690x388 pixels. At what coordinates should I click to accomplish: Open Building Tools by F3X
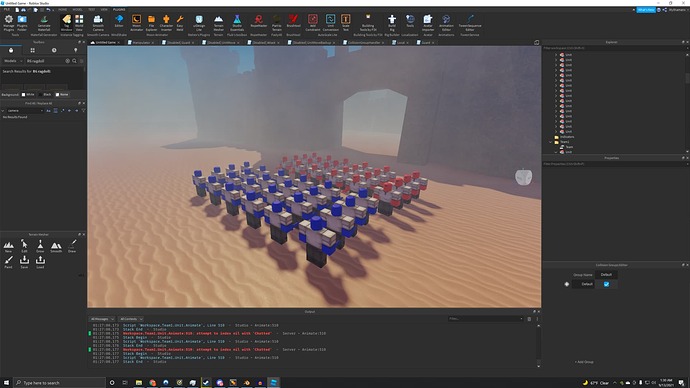(x=368, y=22)
